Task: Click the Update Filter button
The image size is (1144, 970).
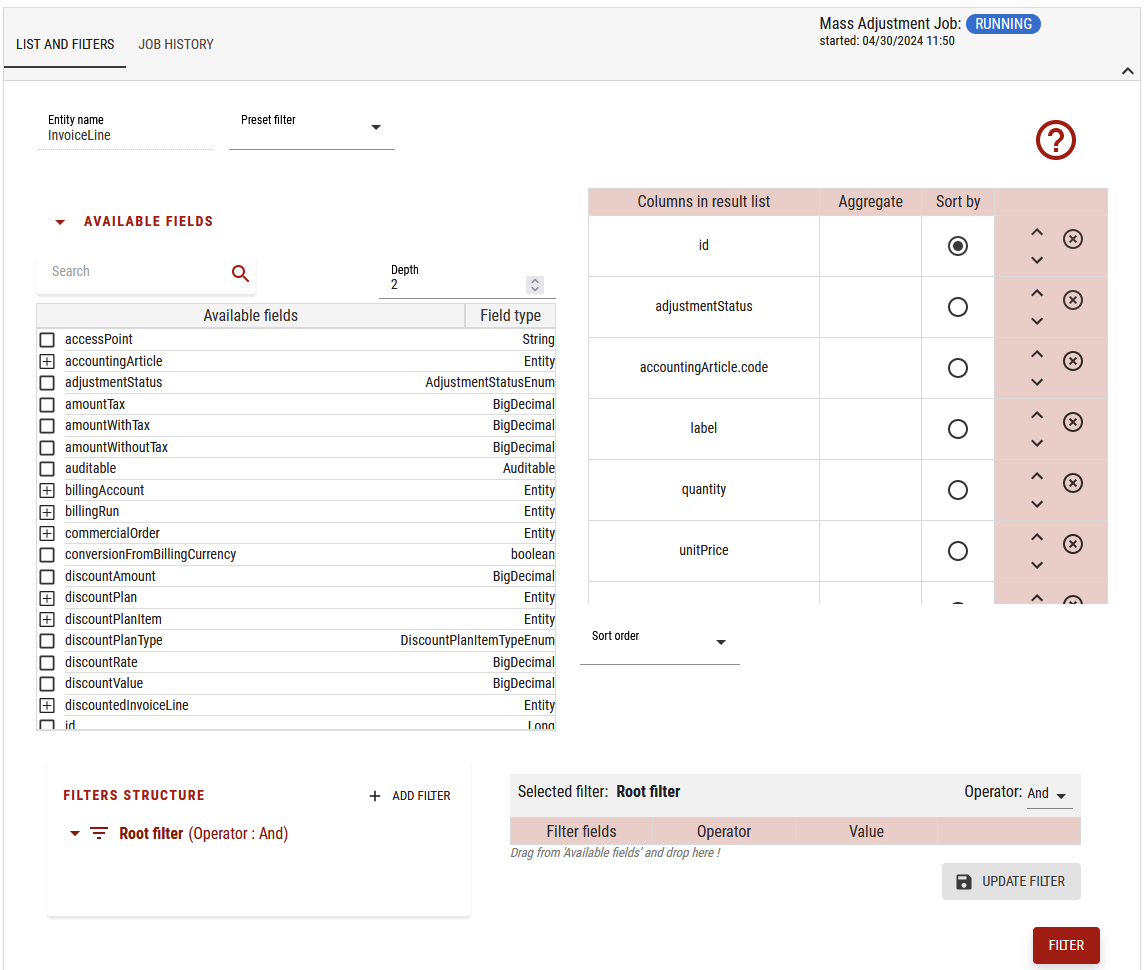Action: 1011,881
